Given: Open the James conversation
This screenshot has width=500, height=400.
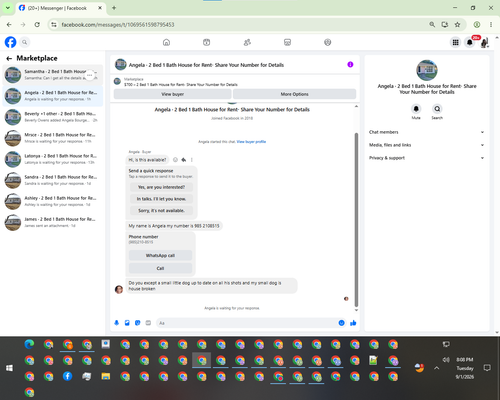Looking at the screenshot, I should tap(53, 222).
